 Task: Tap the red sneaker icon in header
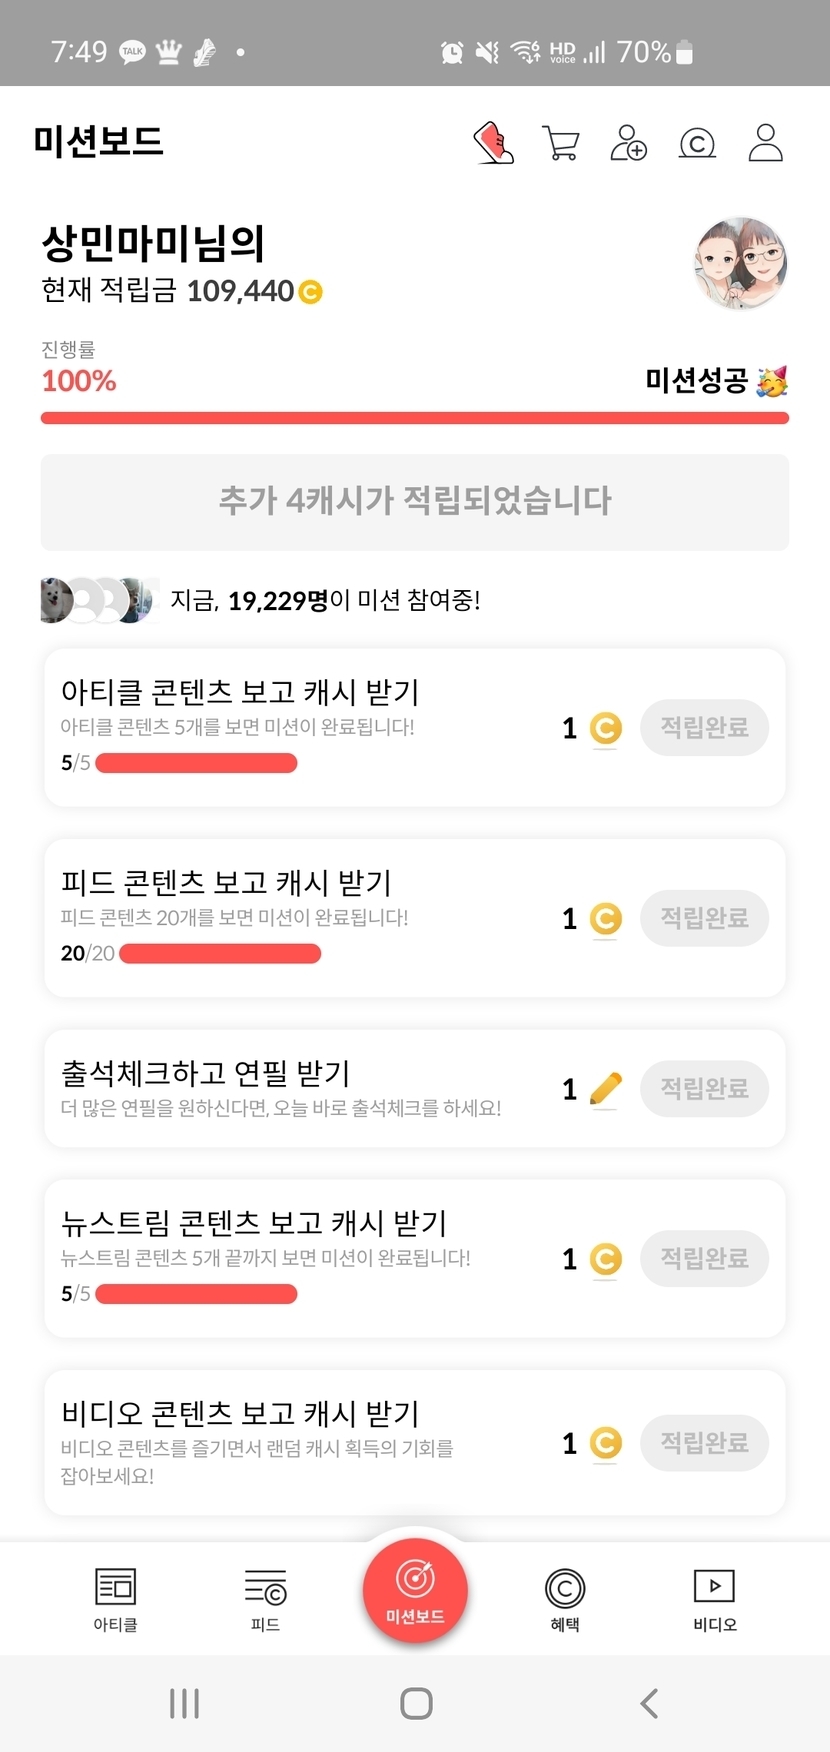pos(493,143)
